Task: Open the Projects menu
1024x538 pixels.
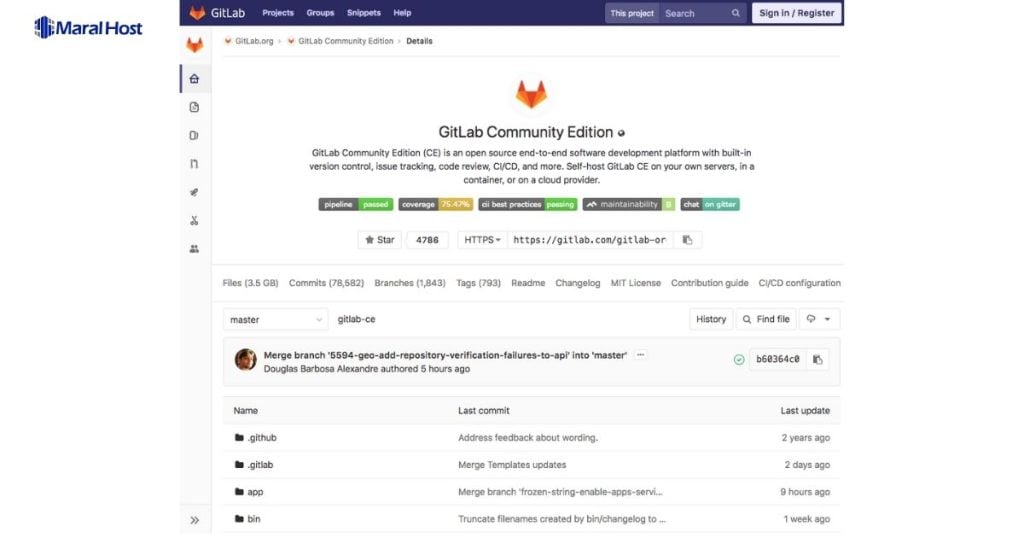Action: (x=278, y=12)
